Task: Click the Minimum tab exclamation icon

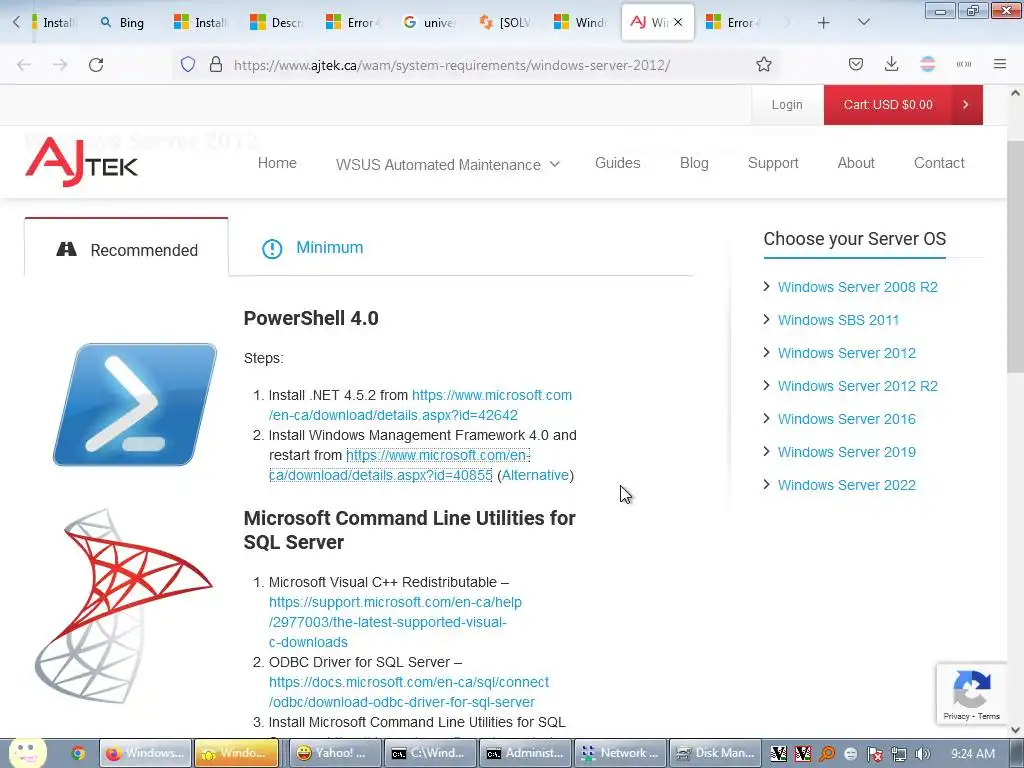Action: coord(272,248)
